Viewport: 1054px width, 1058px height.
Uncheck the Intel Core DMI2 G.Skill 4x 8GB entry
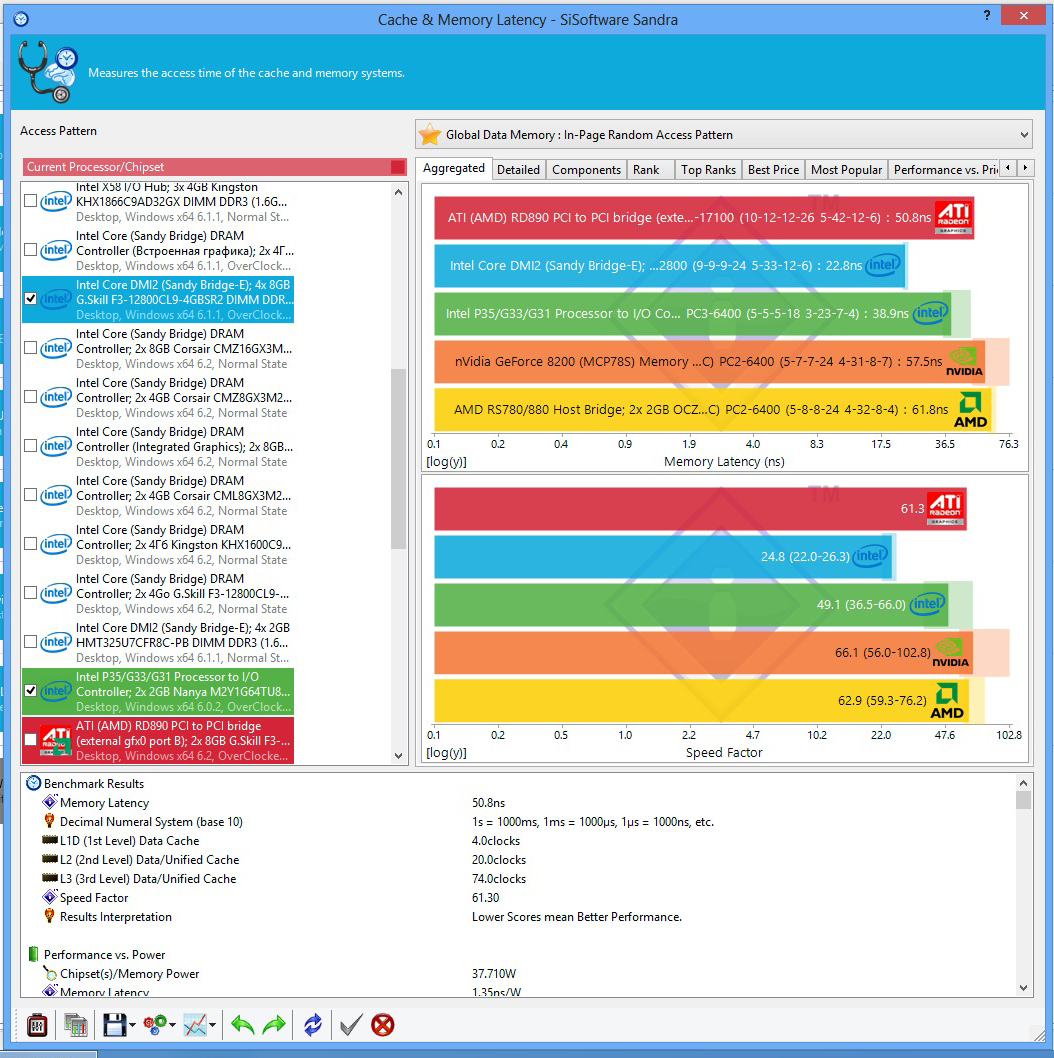[30, 298]
